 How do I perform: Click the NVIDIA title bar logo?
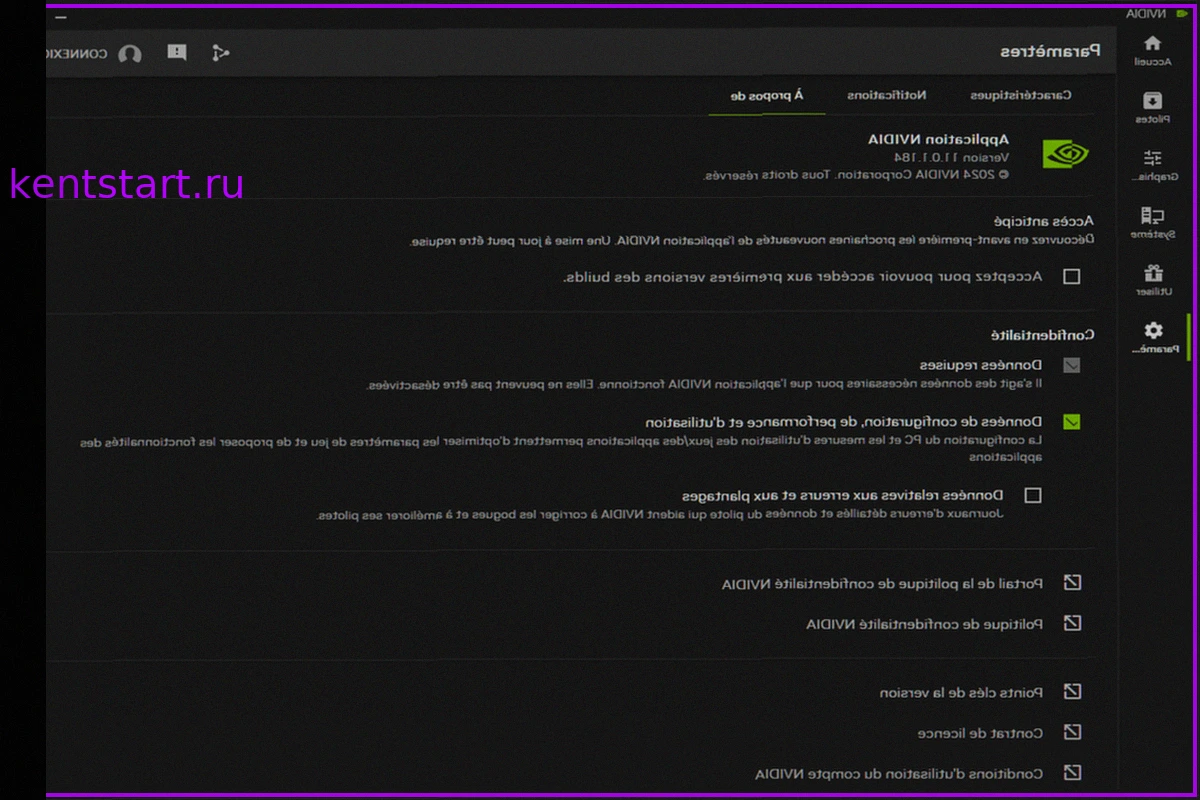(1180, 14)
